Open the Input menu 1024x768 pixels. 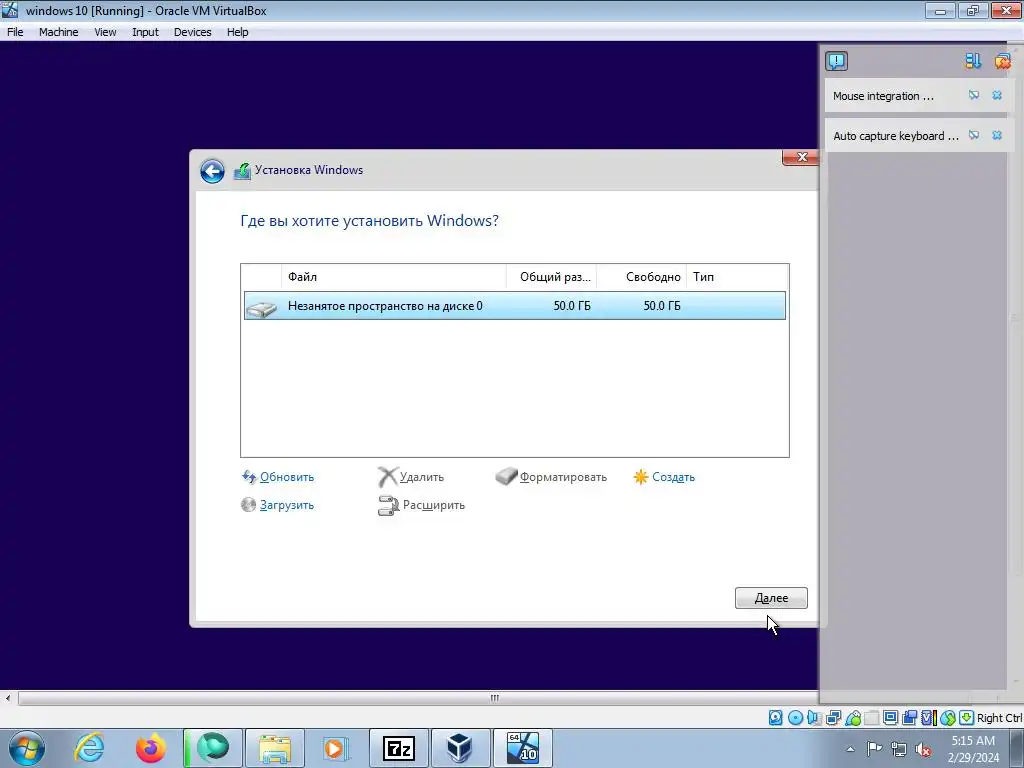point(145,32)
